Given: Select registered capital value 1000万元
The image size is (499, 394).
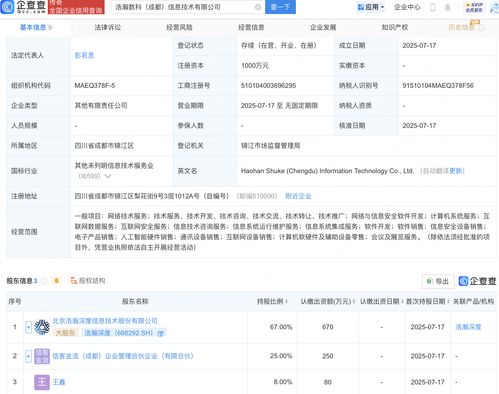Looking at the screenshot, I should (255, 66).
